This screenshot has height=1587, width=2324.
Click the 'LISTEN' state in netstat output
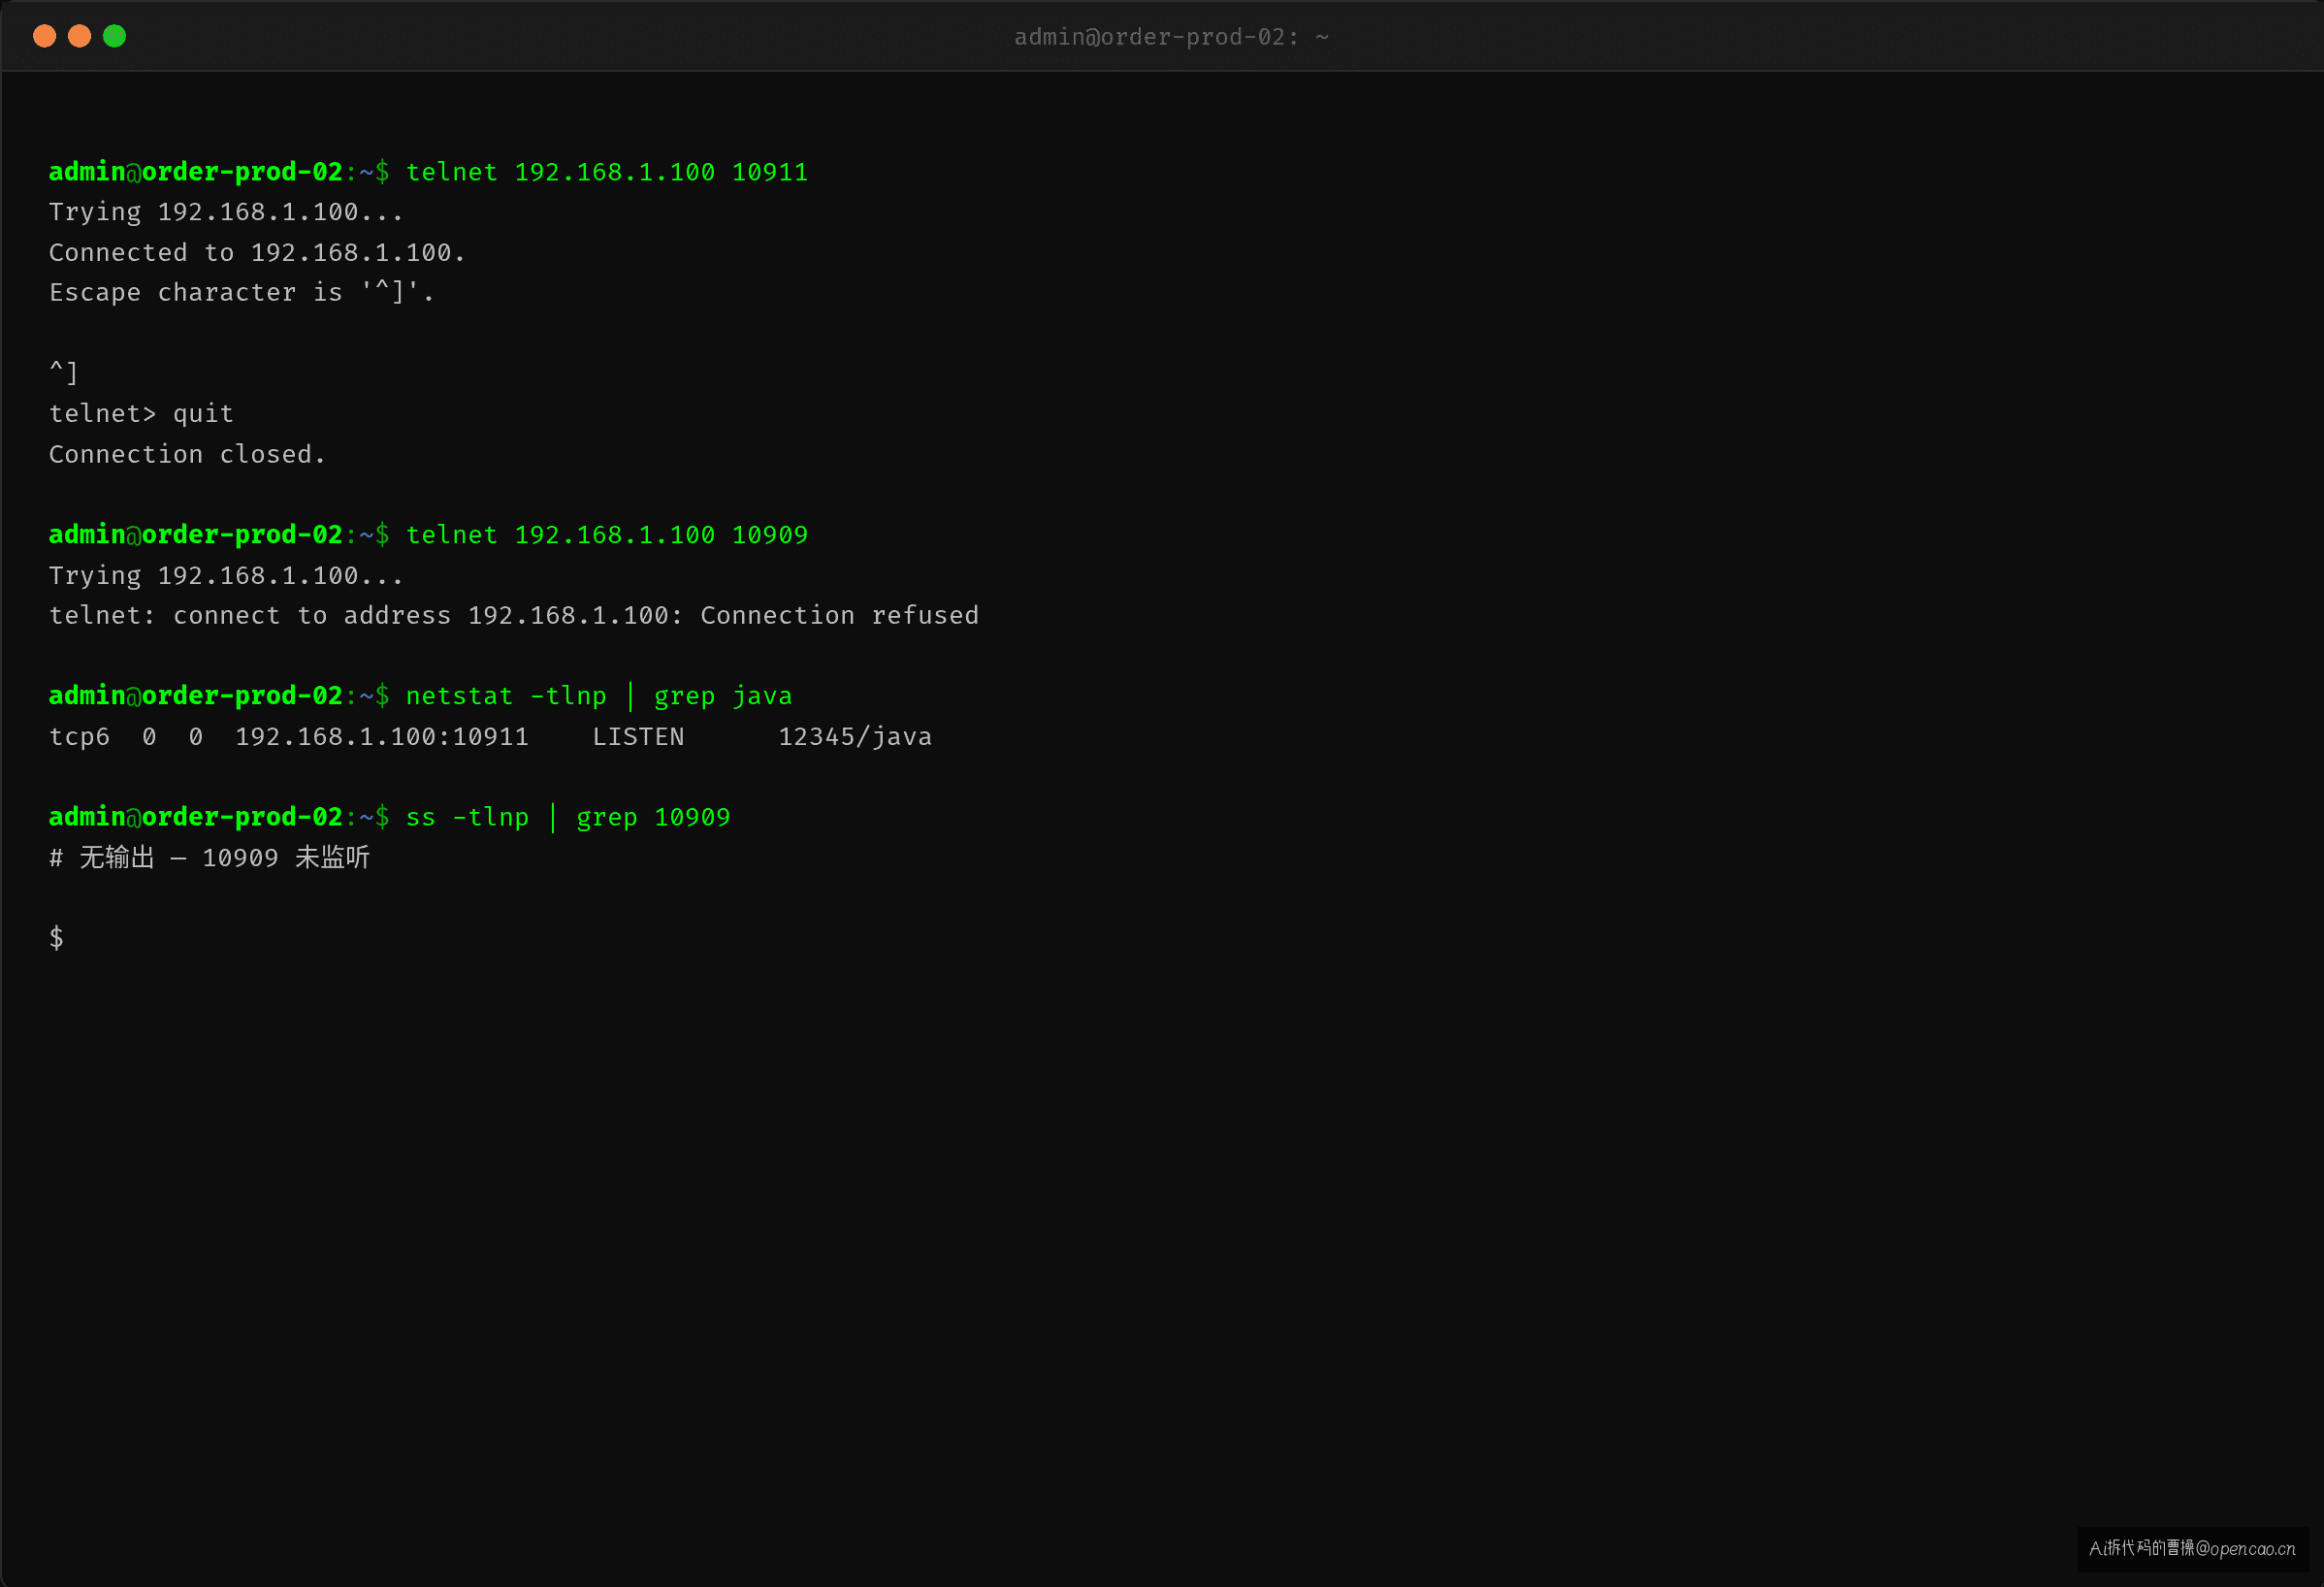pos(638,737)
